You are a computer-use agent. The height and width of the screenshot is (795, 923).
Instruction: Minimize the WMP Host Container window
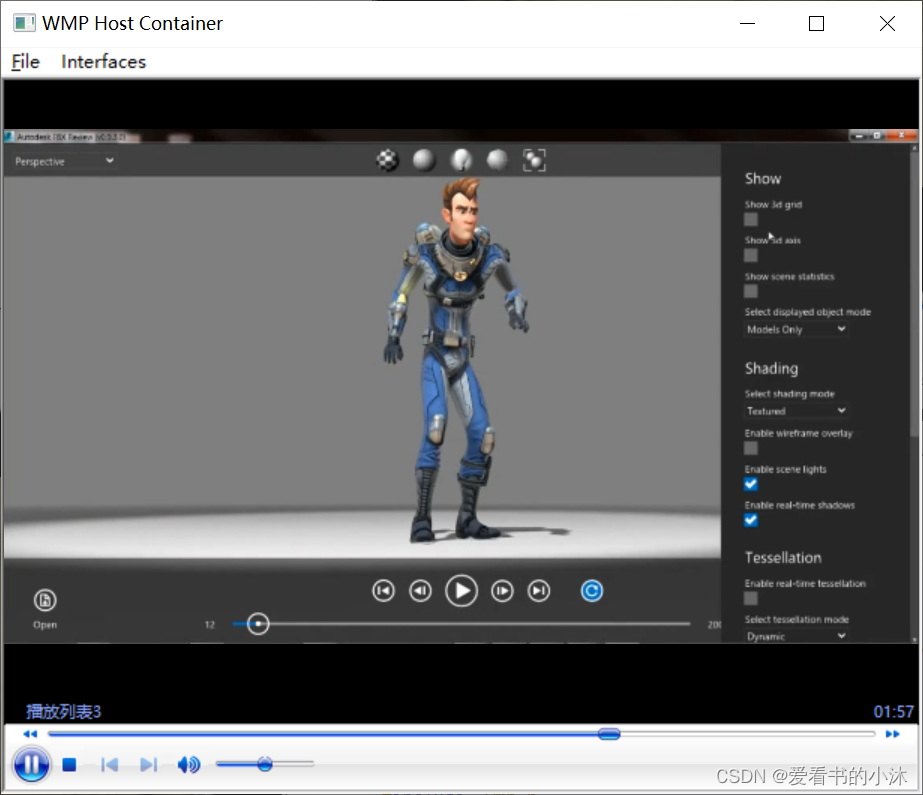(747, 24)
